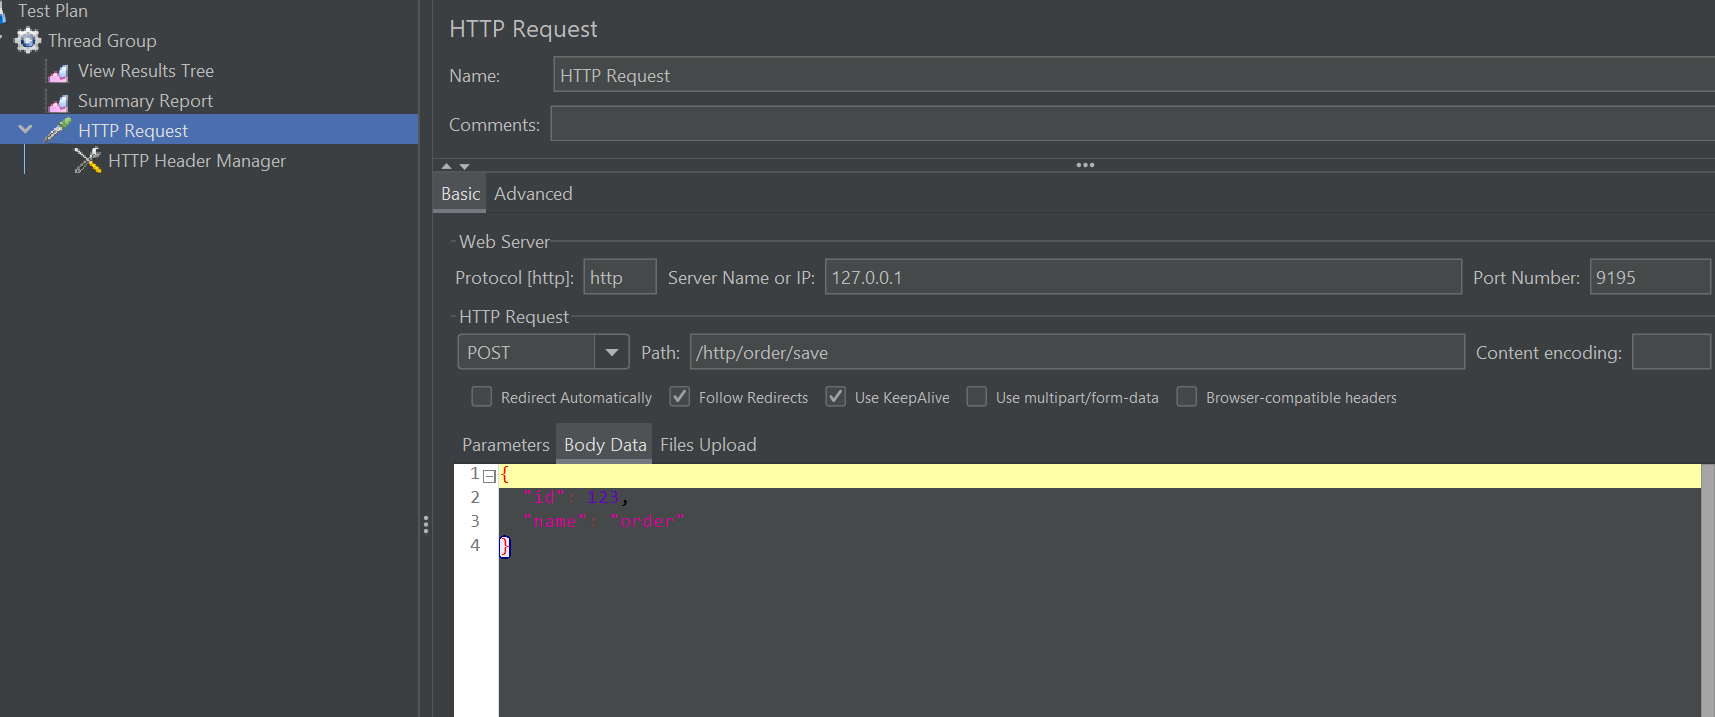
Task: Uncheck the Follow Redirects checkbox
Action: click(x=680, y=397)
